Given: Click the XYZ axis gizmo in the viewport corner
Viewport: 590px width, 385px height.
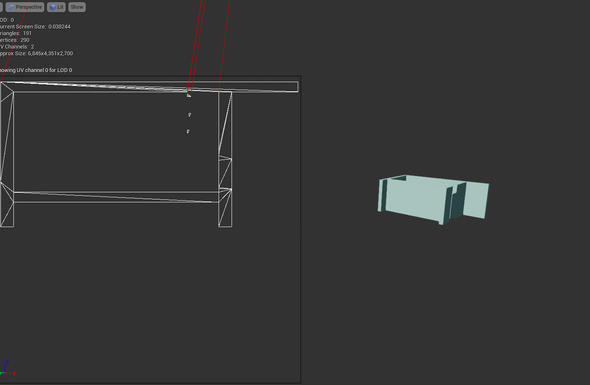Looking at the screenshot, I should click(8, 369).
